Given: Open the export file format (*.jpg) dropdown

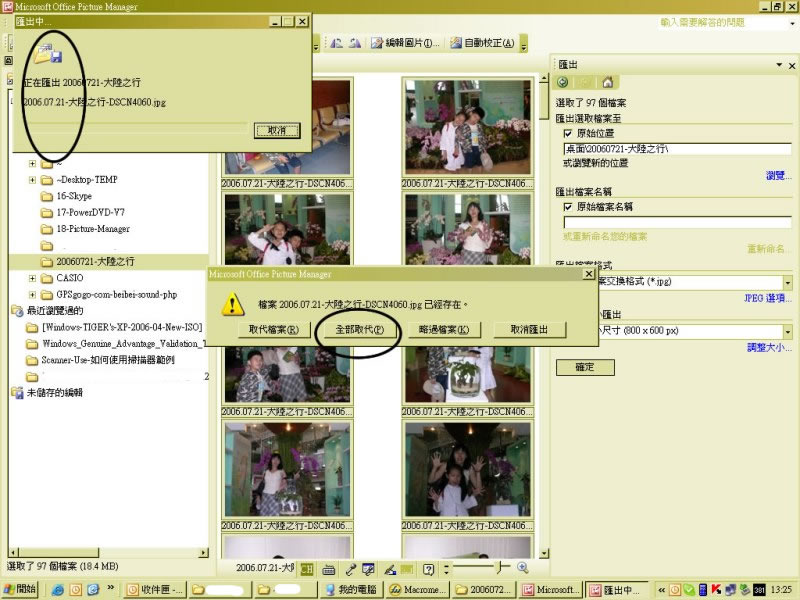Looking at the screenshot, I should pos(788,282).
